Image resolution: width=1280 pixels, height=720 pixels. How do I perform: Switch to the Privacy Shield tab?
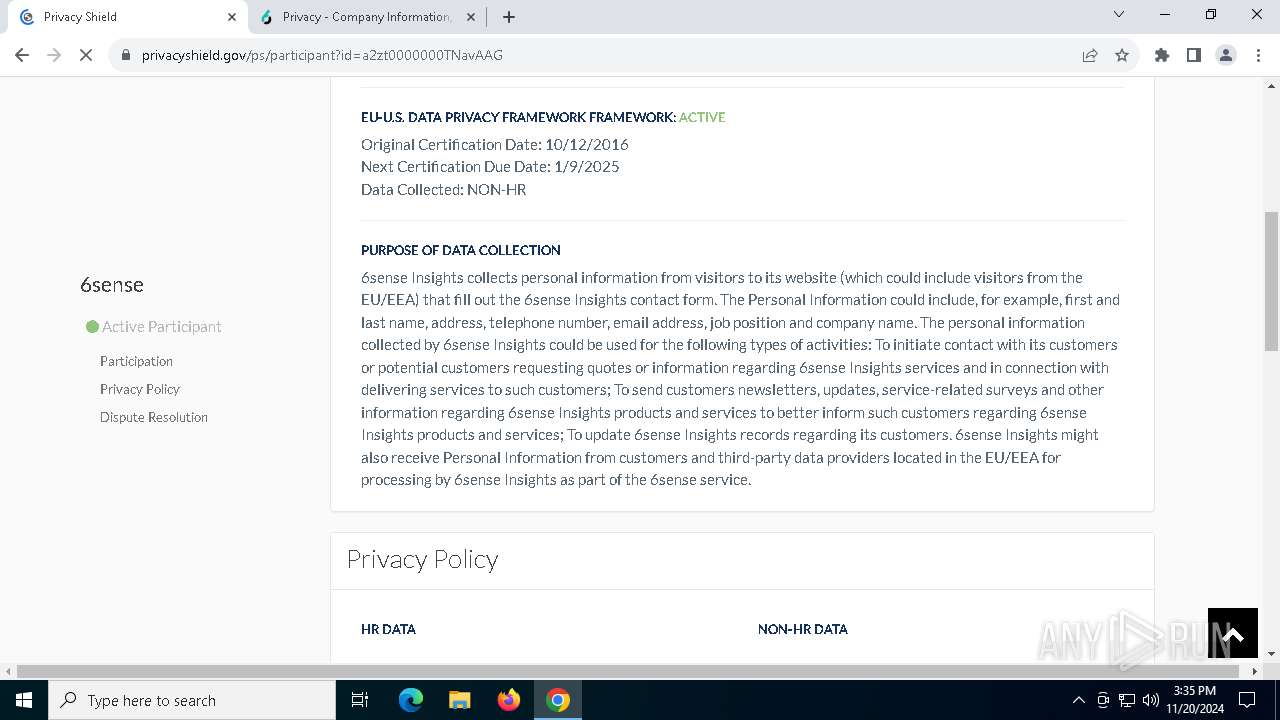(x=127, y=17)
